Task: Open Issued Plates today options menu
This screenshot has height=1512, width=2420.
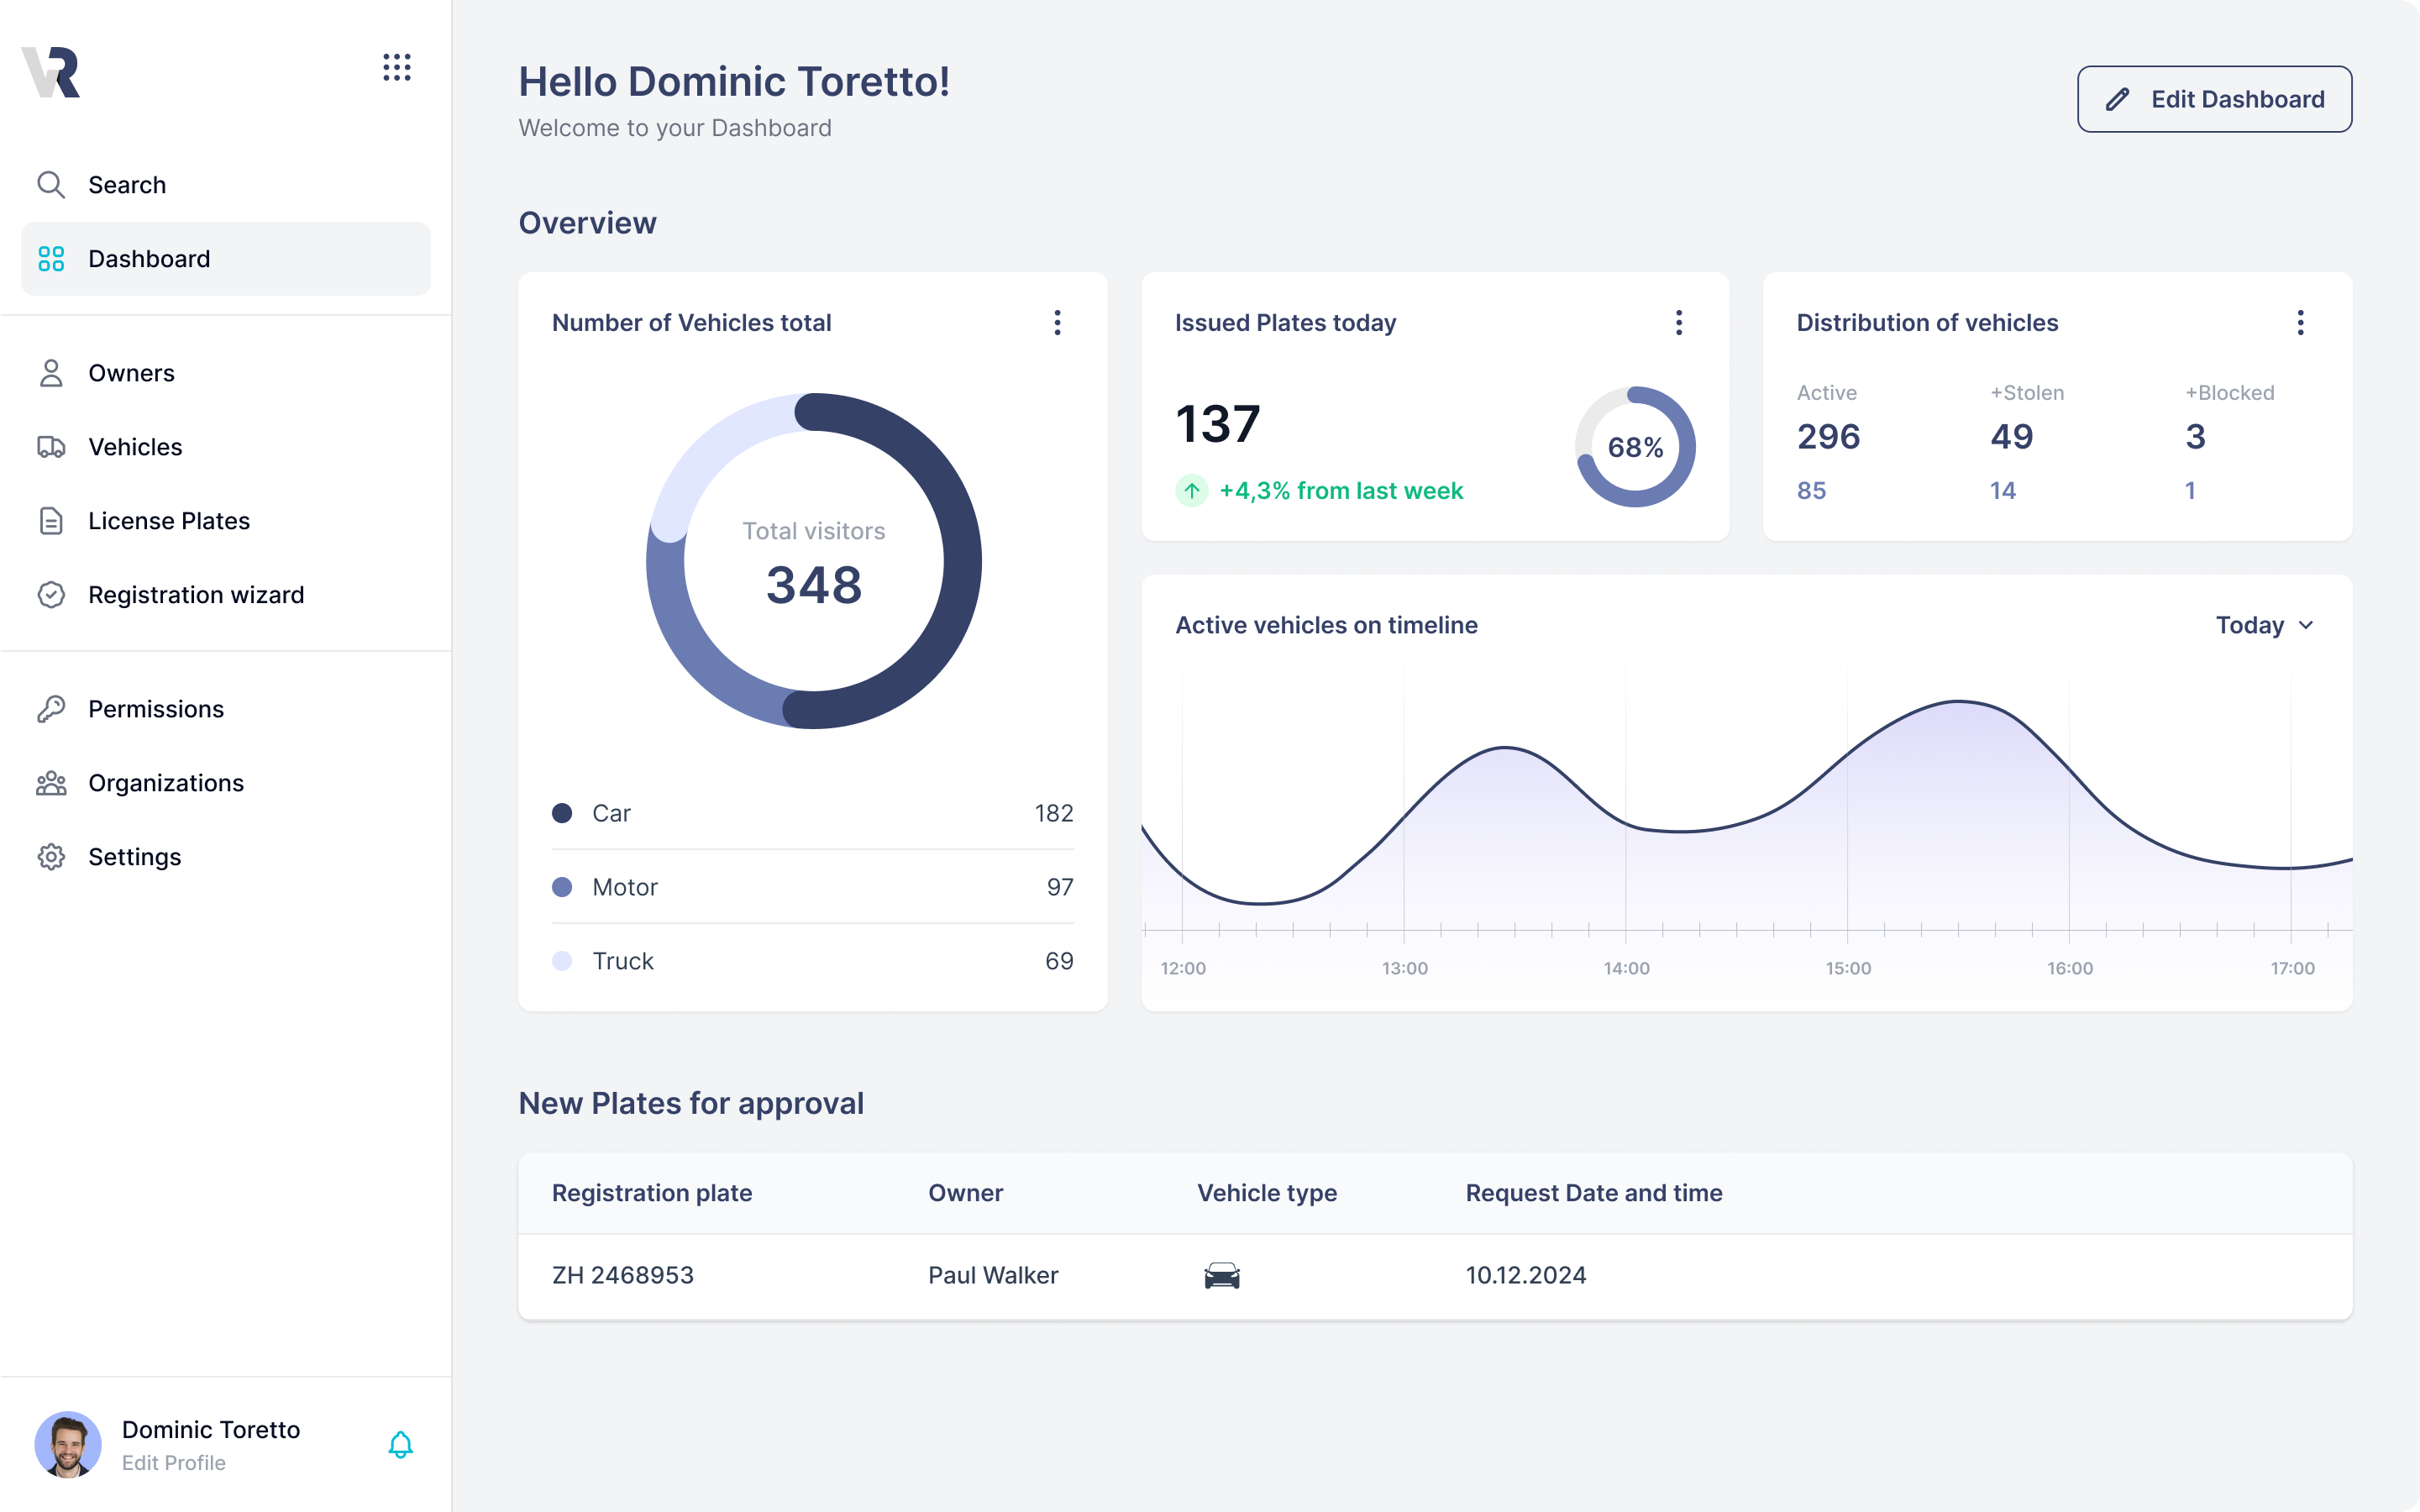Action: click(x=1679, y=323)
